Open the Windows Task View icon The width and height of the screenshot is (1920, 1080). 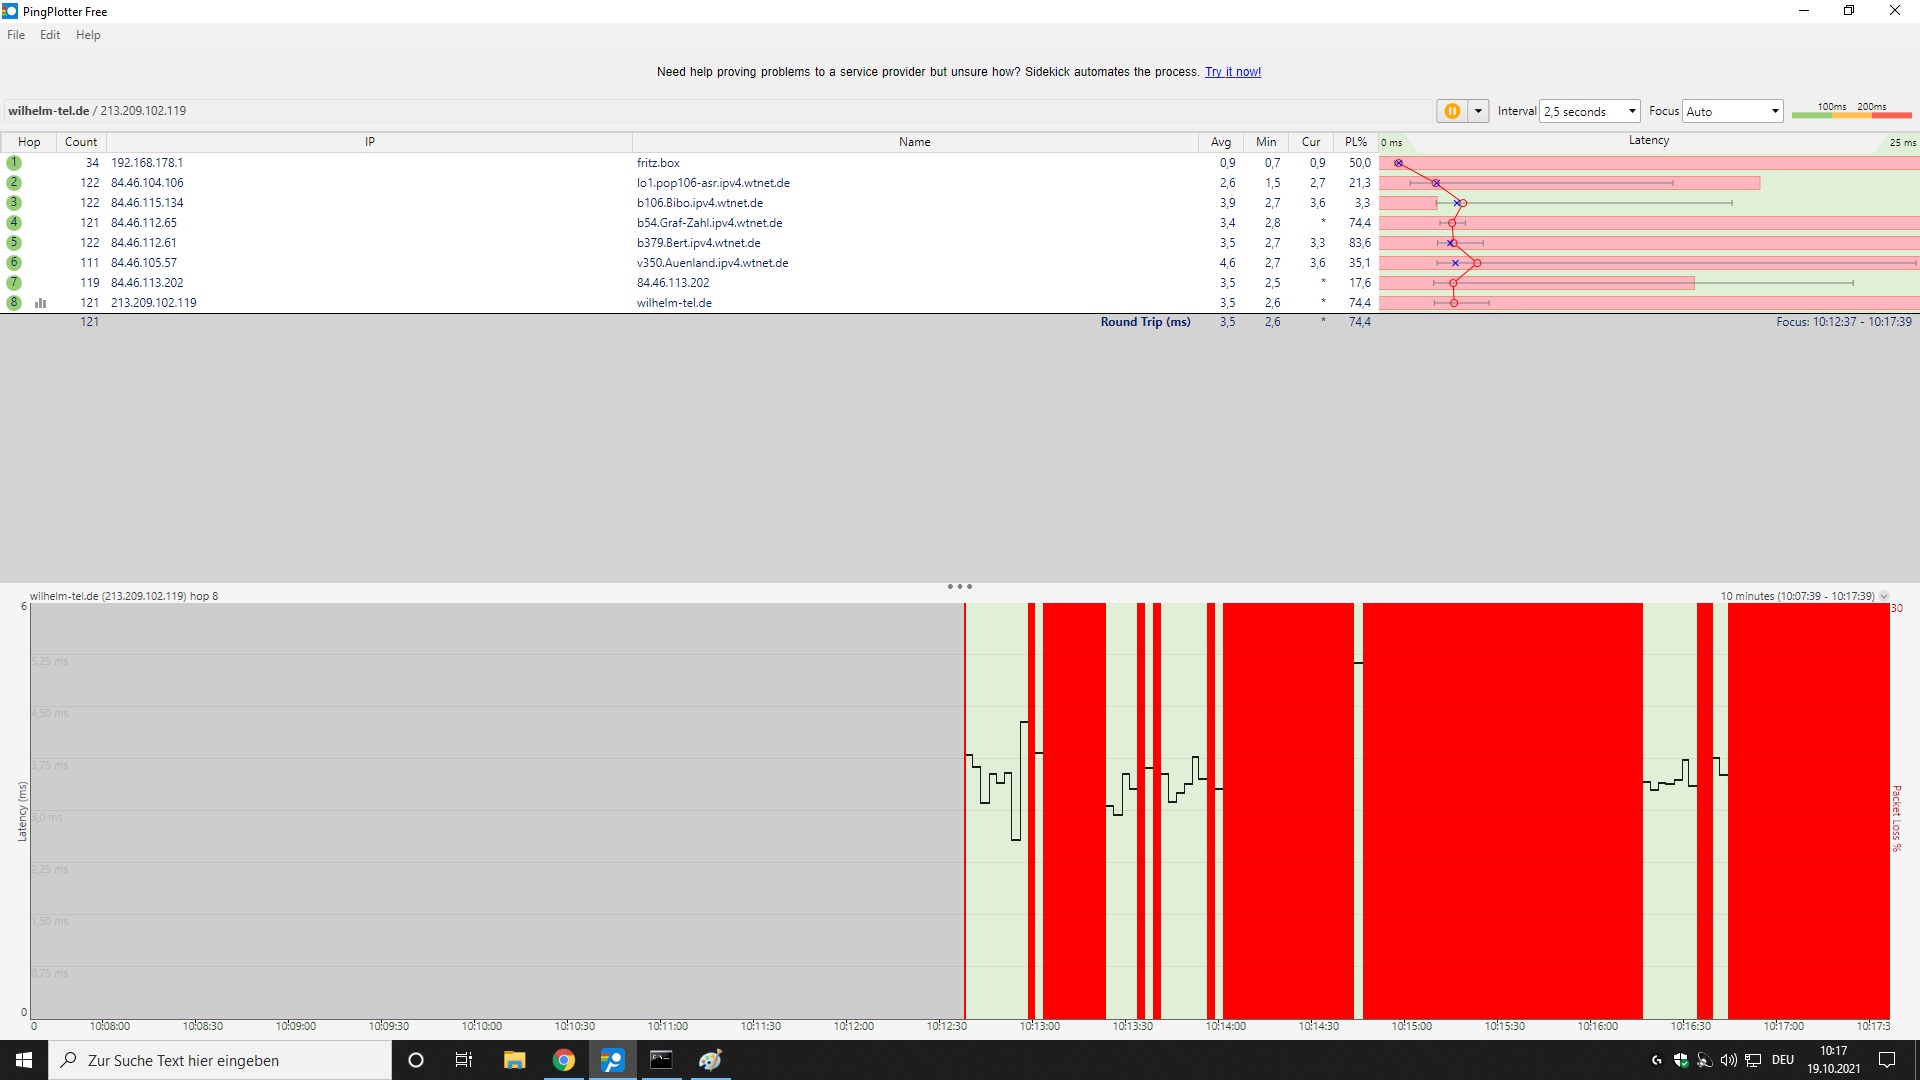click(x=464, y=1060)
